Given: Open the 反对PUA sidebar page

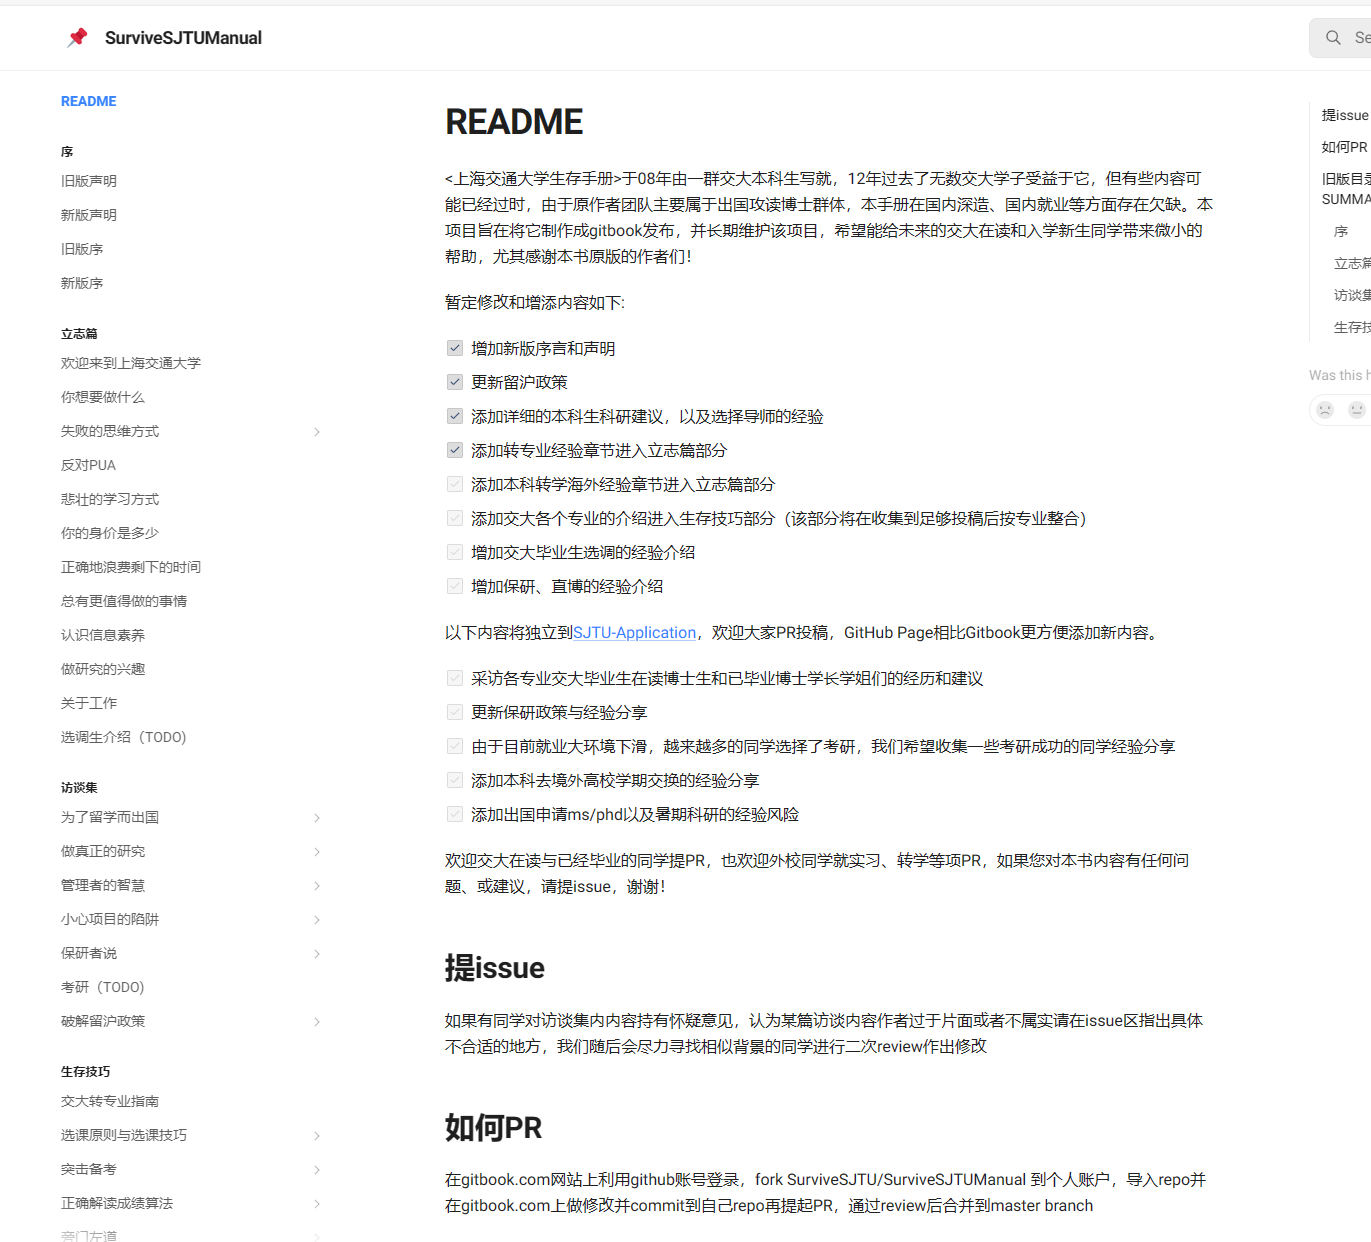Looking at the screenshot, I should click(x=88, y=465).
